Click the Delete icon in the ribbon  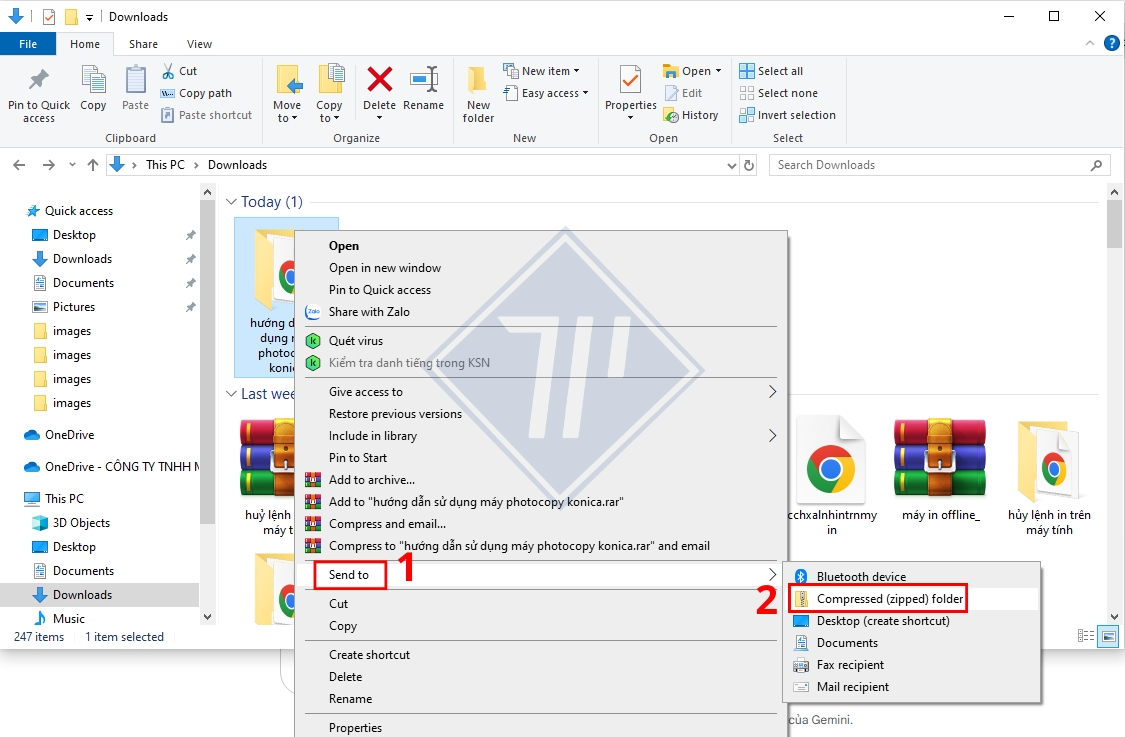click(379, 82)
